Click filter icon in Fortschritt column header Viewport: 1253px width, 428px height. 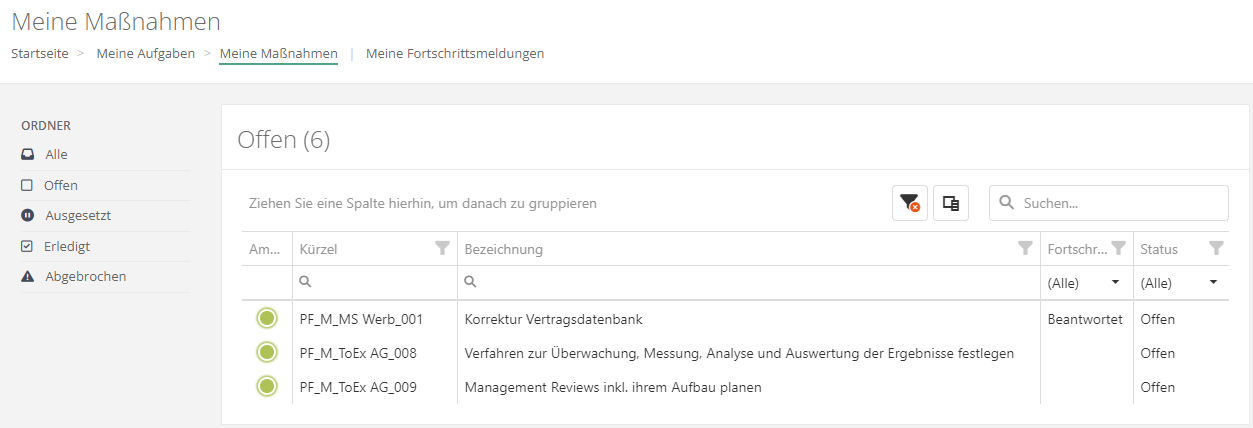1118,249
